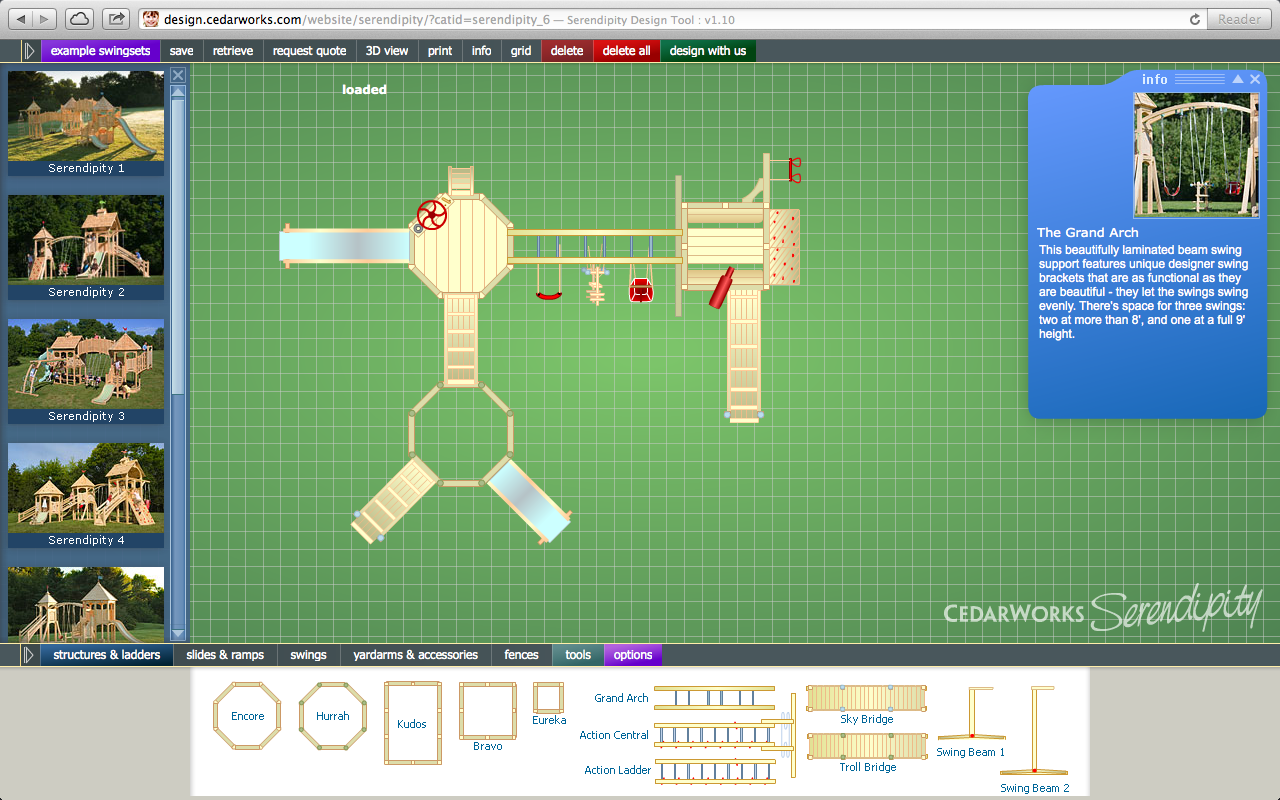This screenshot has height=800, width=1280.
Task: Switch to the swings tab
Action: pyautogui.click(x=308, y=655)
